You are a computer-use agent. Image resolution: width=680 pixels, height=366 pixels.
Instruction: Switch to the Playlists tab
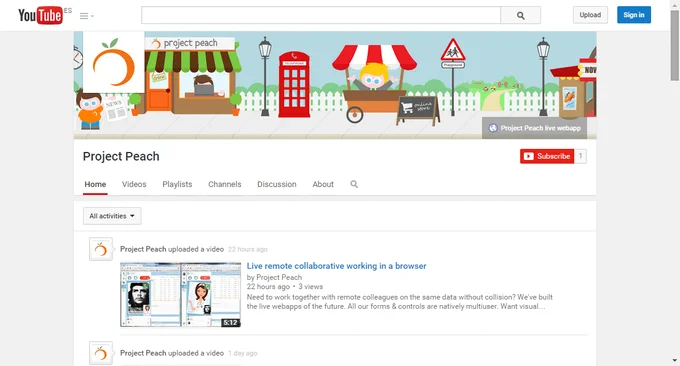(177, 184)
